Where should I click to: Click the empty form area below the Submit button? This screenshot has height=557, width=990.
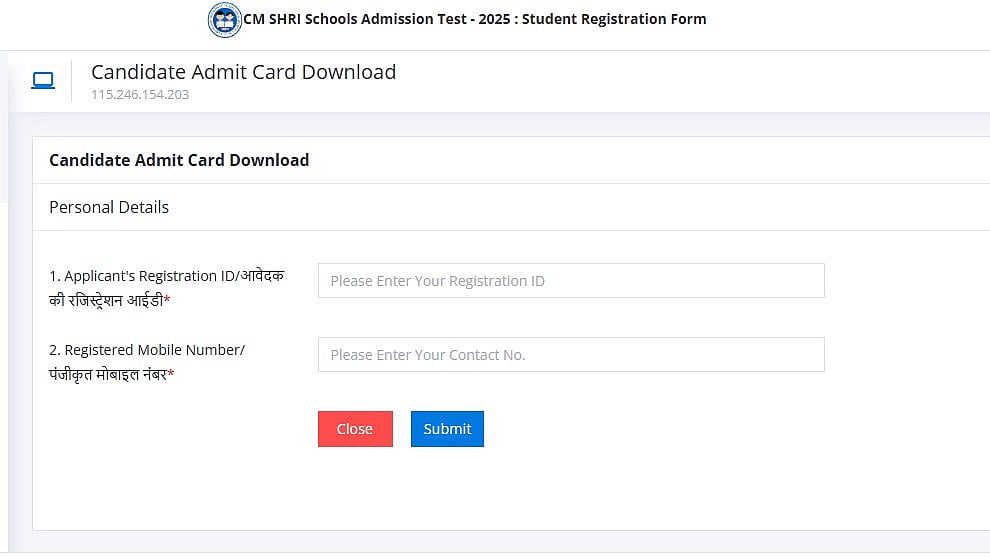pyautogui.click(x=500, y=490)
